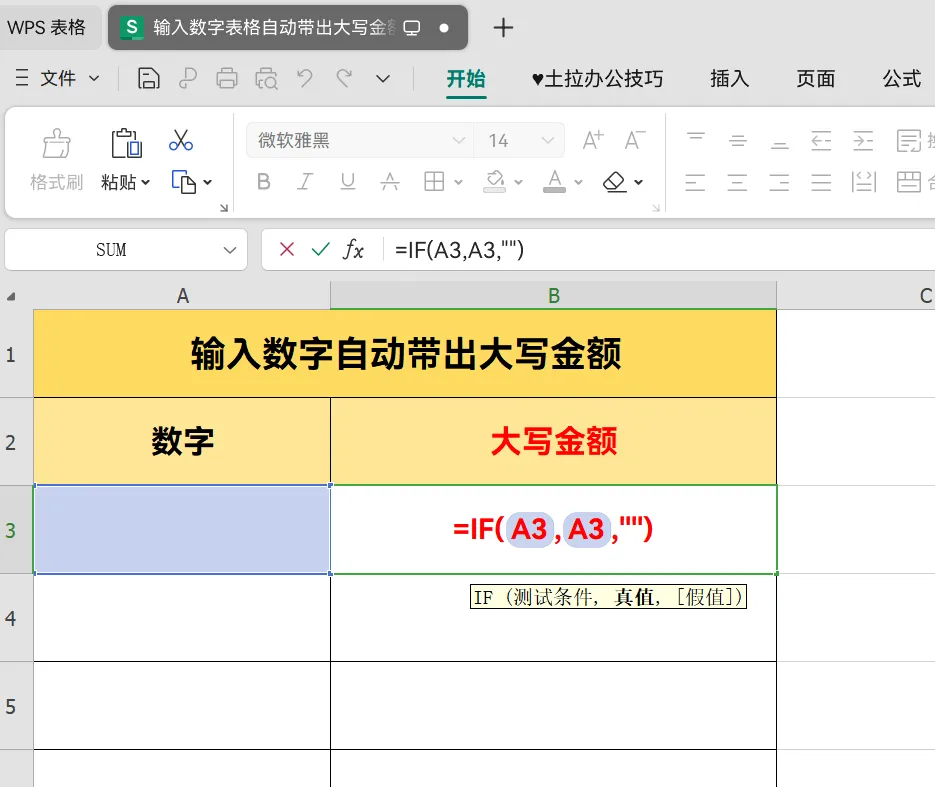The height and width of the screenshot is (787, 935).
Task: Click the distributed alignment icon
Action: point(863,182)
